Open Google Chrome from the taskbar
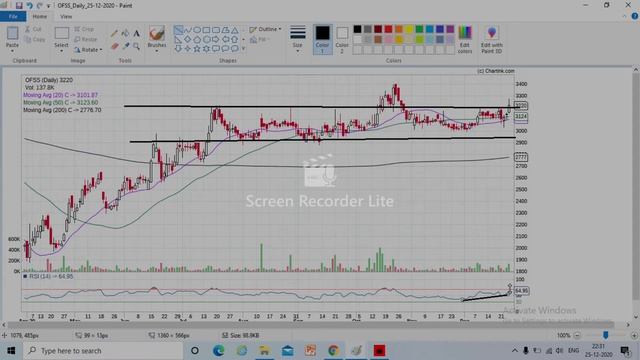 pos(333,351)
